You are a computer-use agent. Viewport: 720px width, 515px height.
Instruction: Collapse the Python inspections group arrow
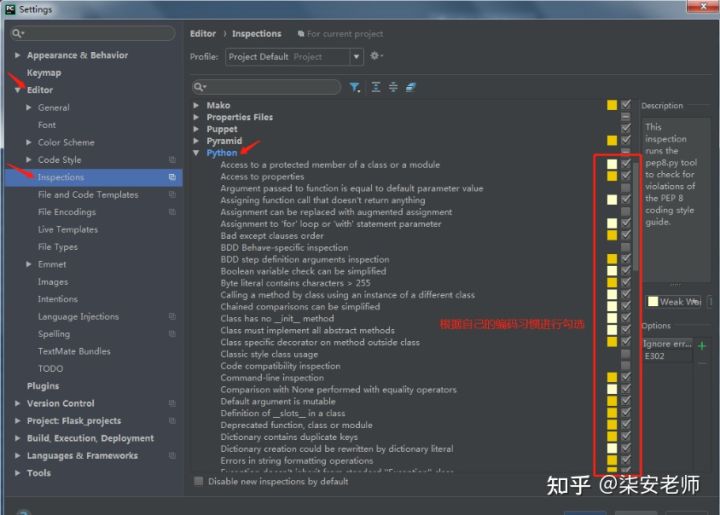tap(197, 153)
